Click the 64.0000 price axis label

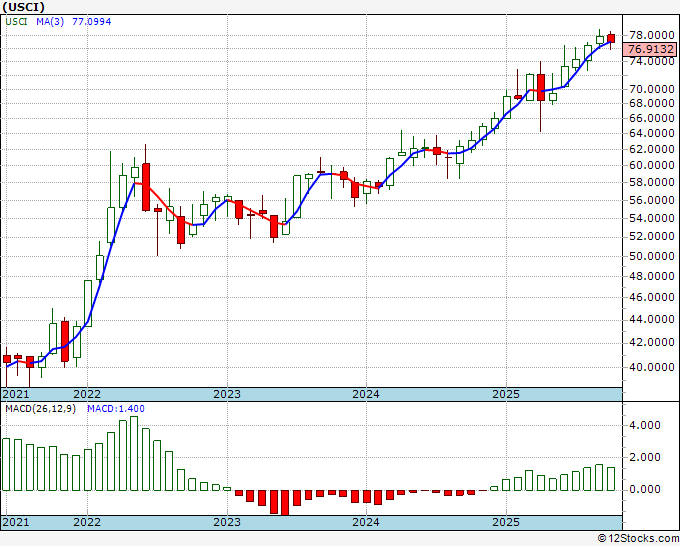pyautogui.click(x=652, y=133)
